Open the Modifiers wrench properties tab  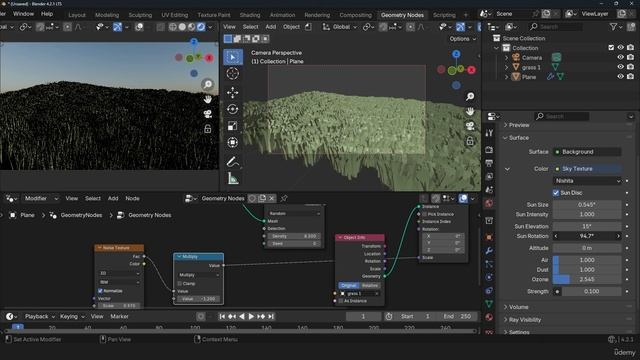[x=489, y=251]
